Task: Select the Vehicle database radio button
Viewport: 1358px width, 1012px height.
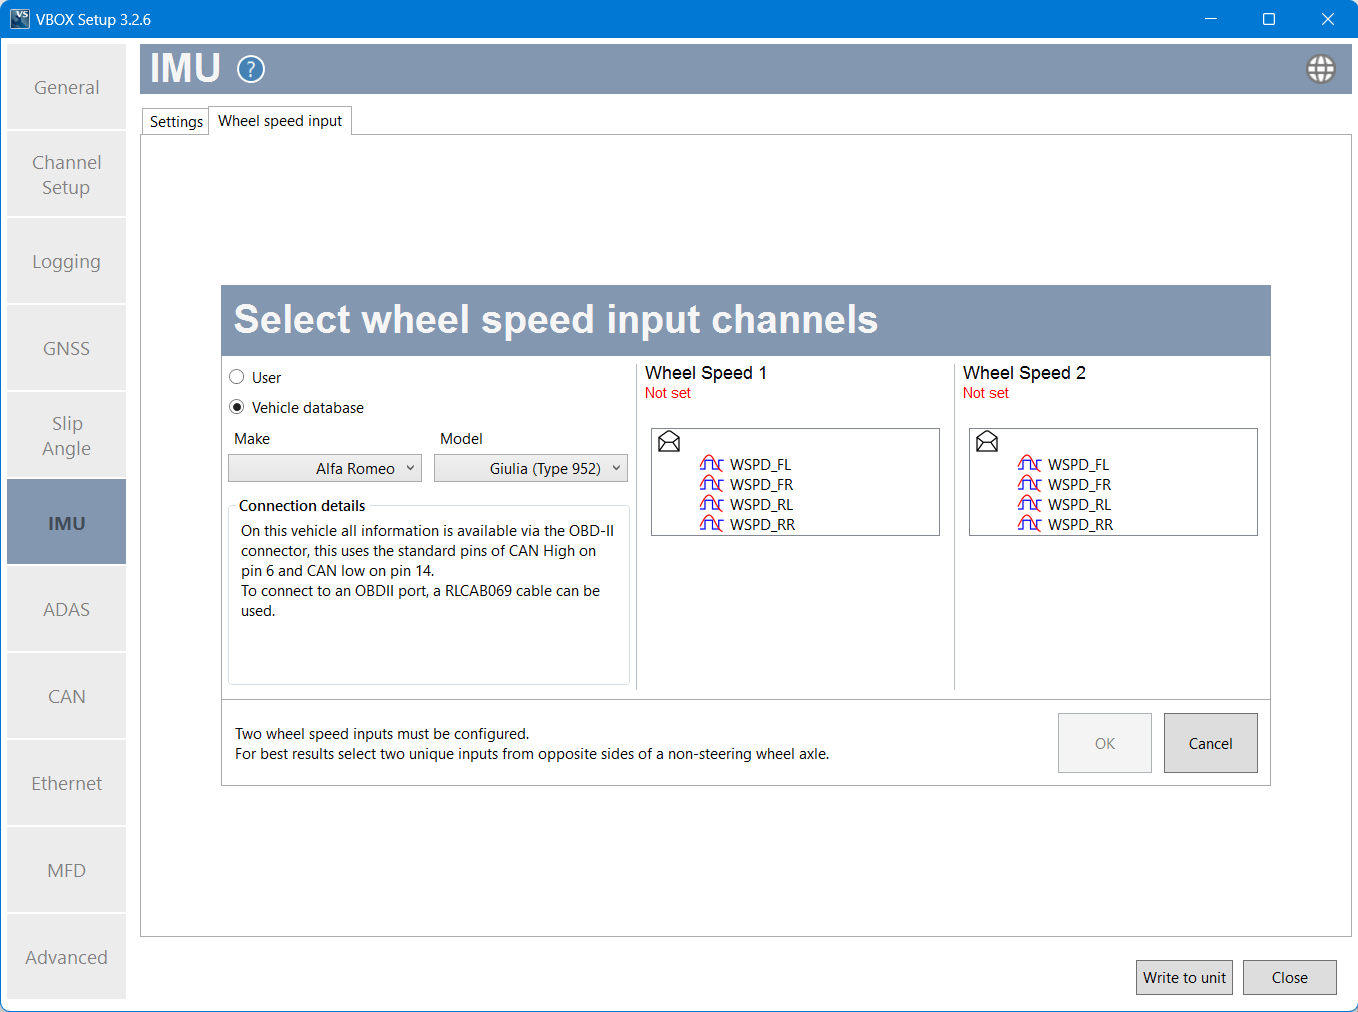Action: point(237,407)
